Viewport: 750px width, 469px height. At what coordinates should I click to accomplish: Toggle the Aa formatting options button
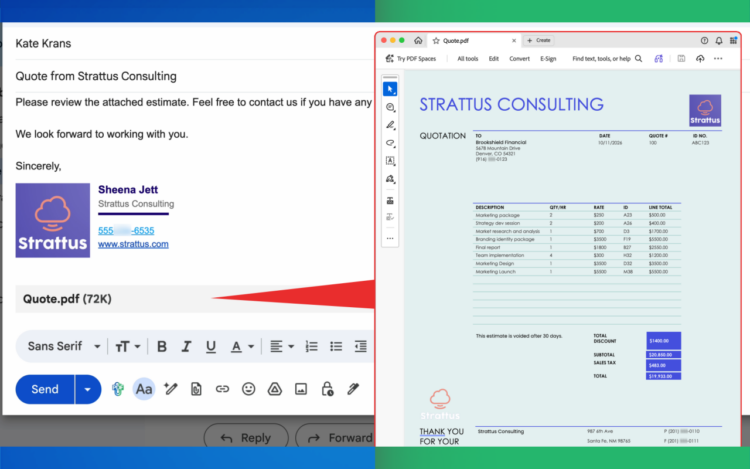[144, 389]
